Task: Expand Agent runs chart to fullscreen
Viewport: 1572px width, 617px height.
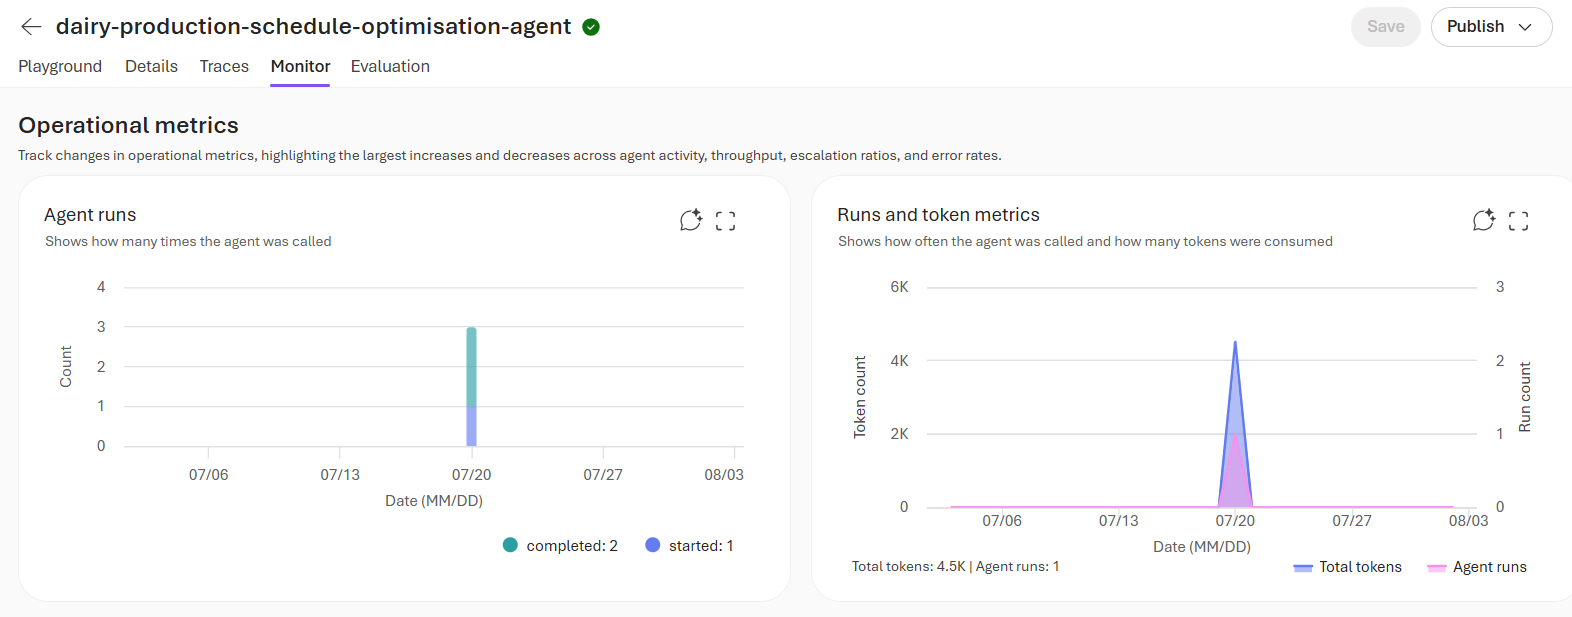Action: (726, 221)
